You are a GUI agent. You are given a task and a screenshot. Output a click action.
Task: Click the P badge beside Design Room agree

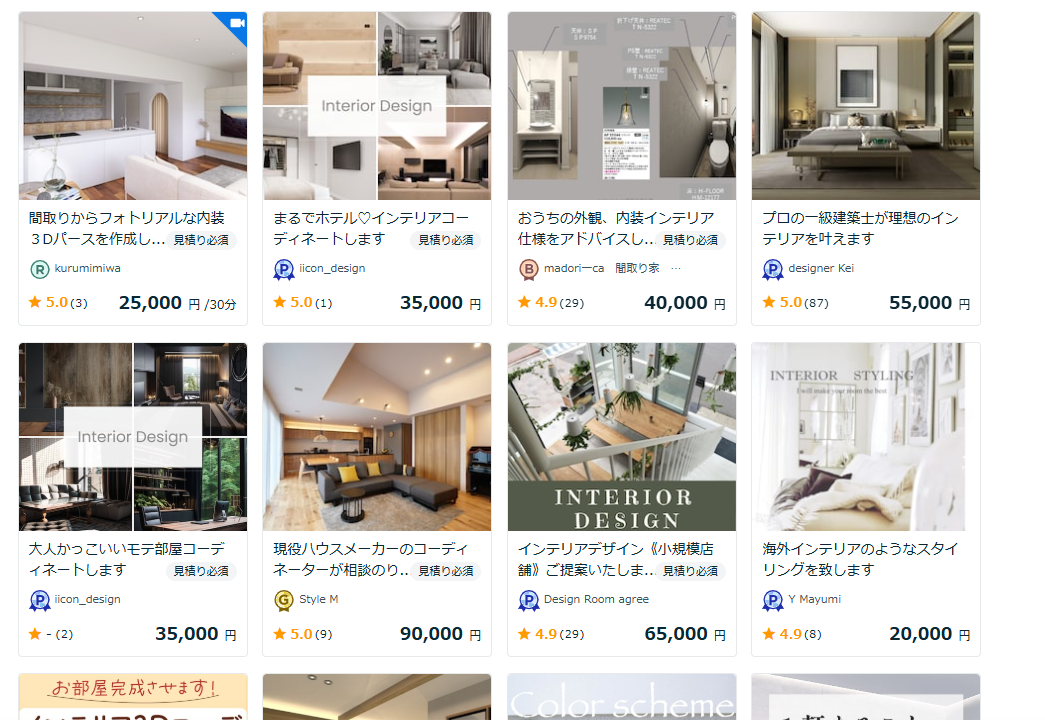coord(528,601)
